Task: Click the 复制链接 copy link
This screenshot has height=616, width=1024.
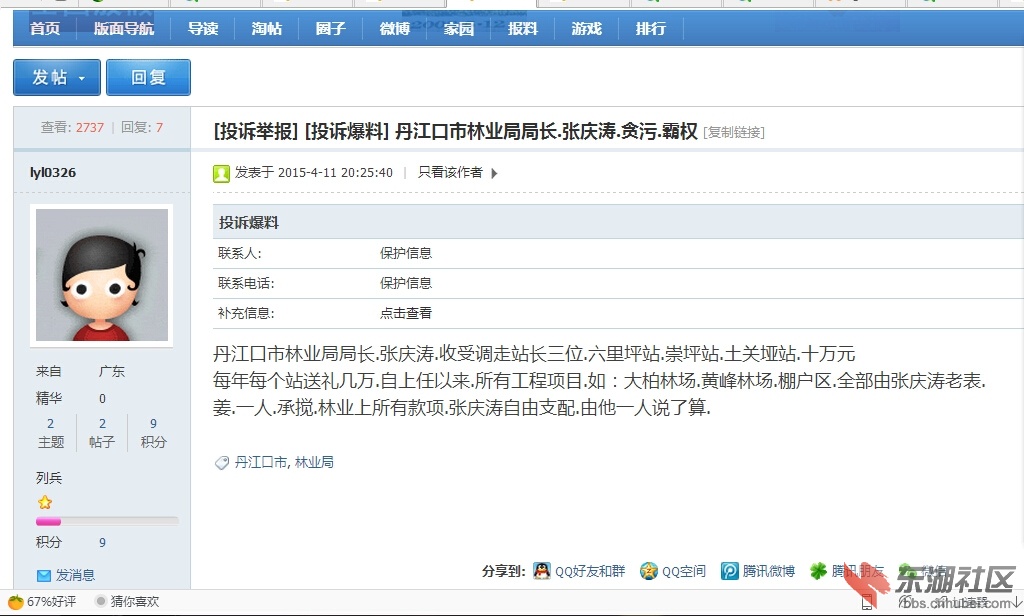Action: point(733,133)
